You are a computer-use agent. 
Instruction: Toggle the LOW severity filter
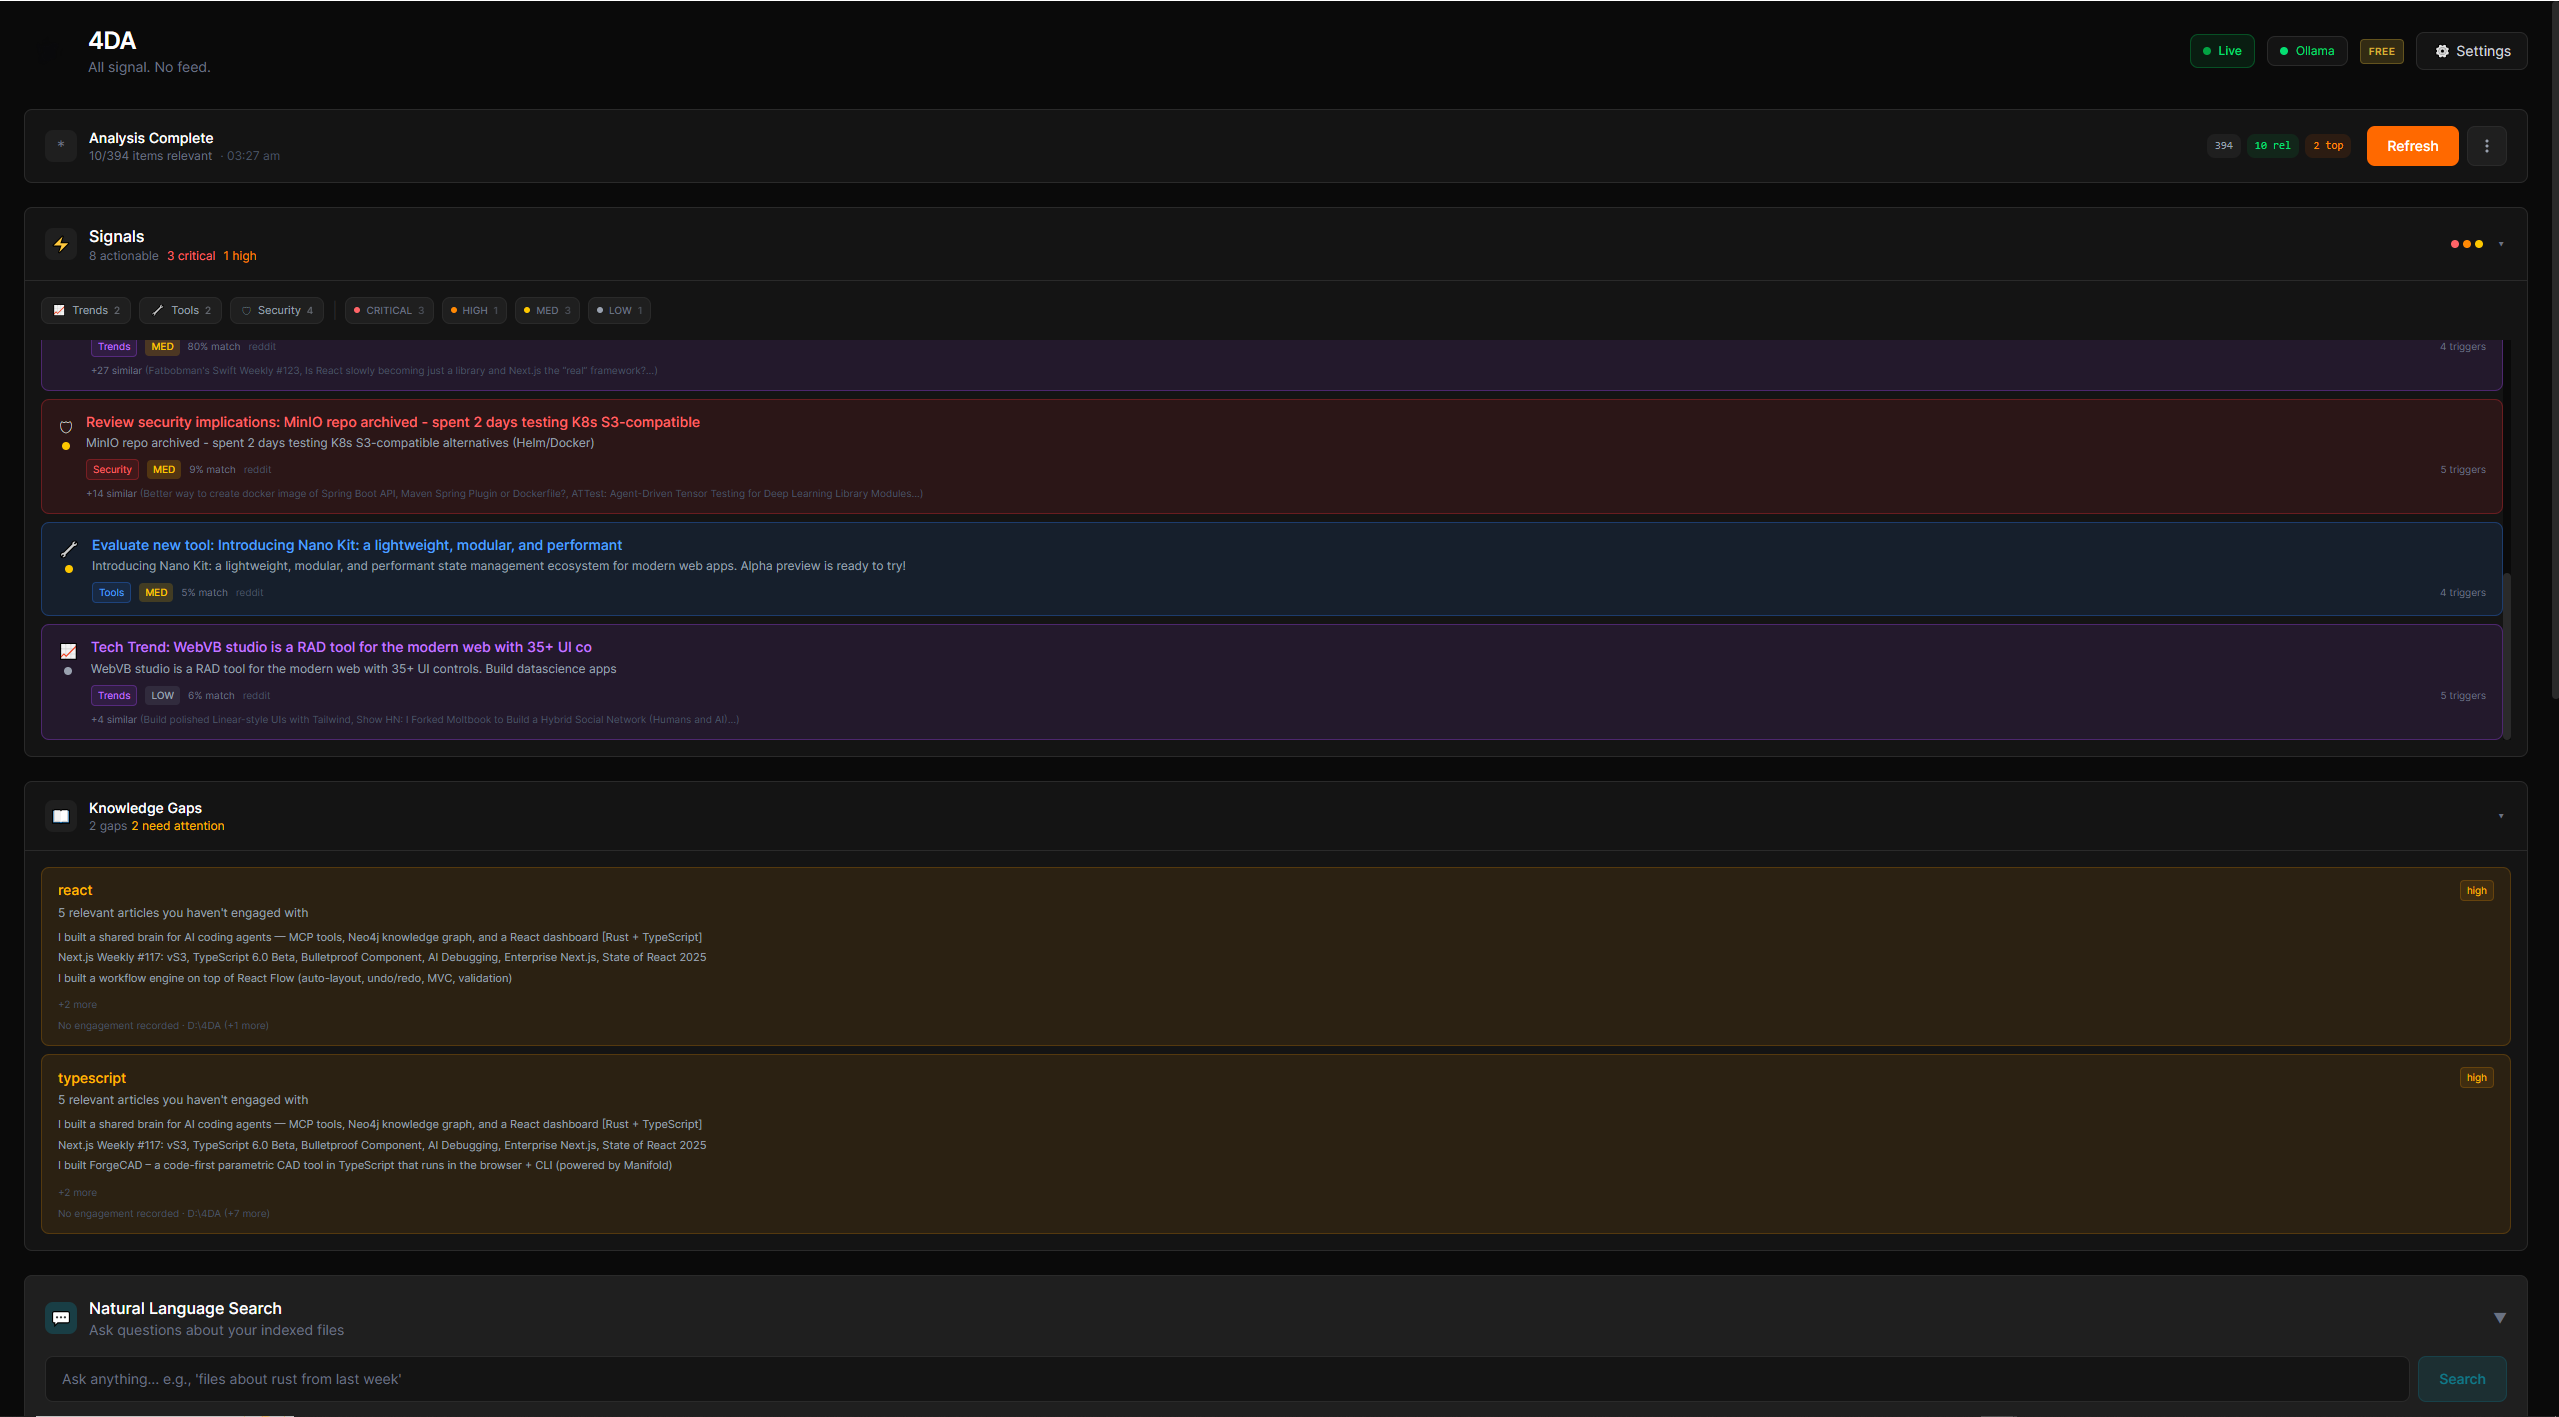[619, 310]
